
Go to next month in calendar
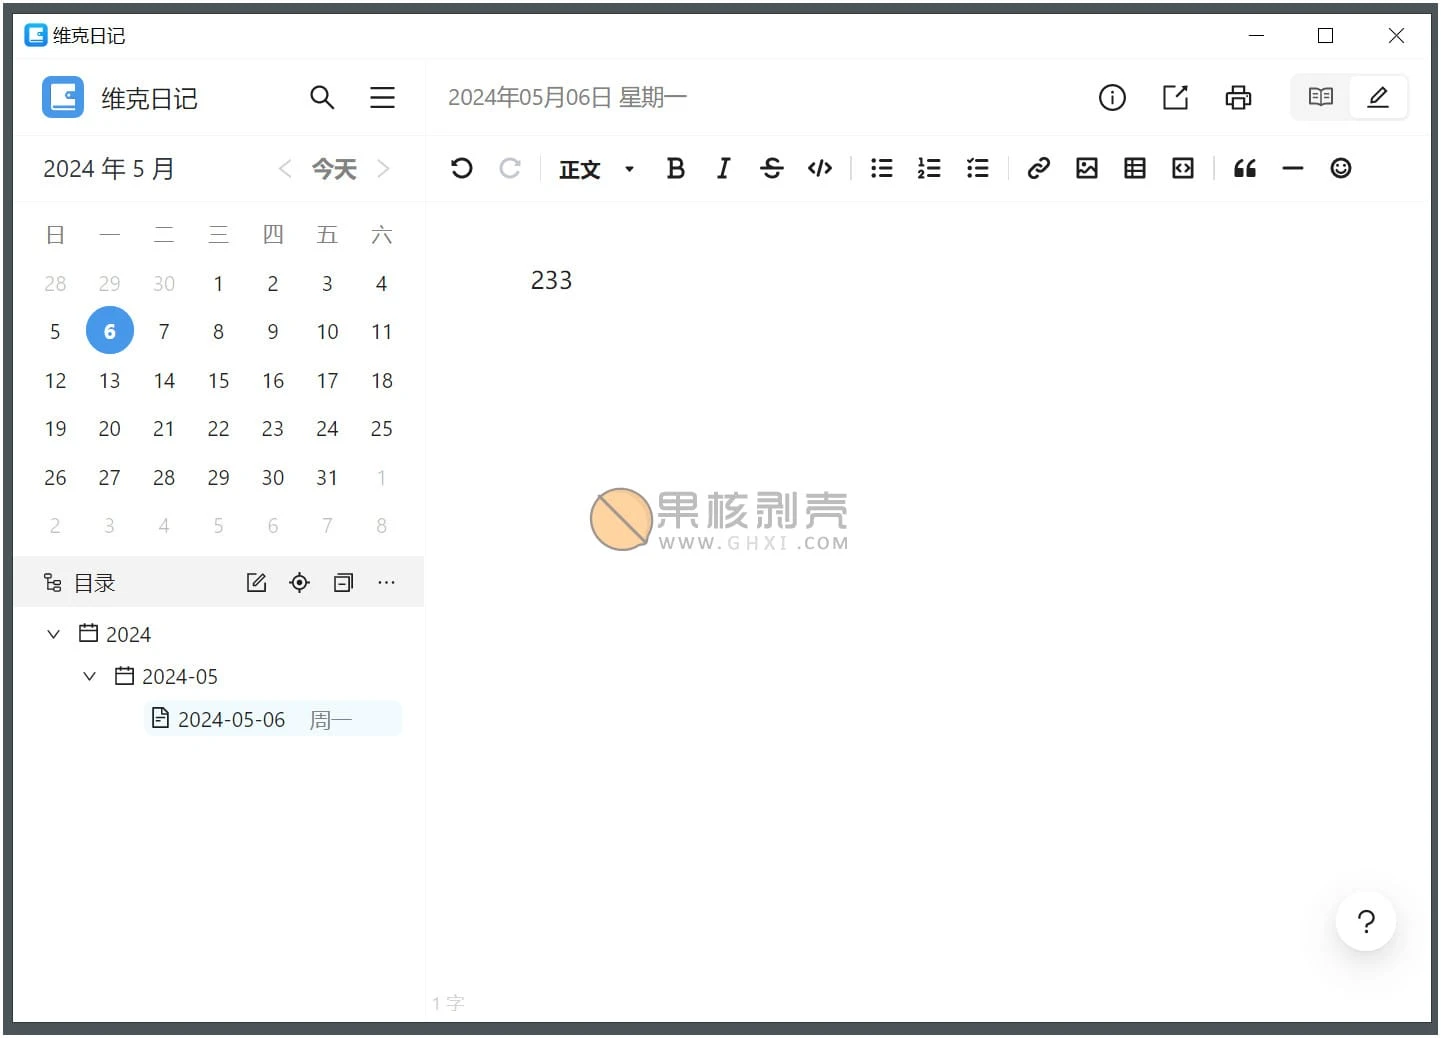[x=383, y=169]
